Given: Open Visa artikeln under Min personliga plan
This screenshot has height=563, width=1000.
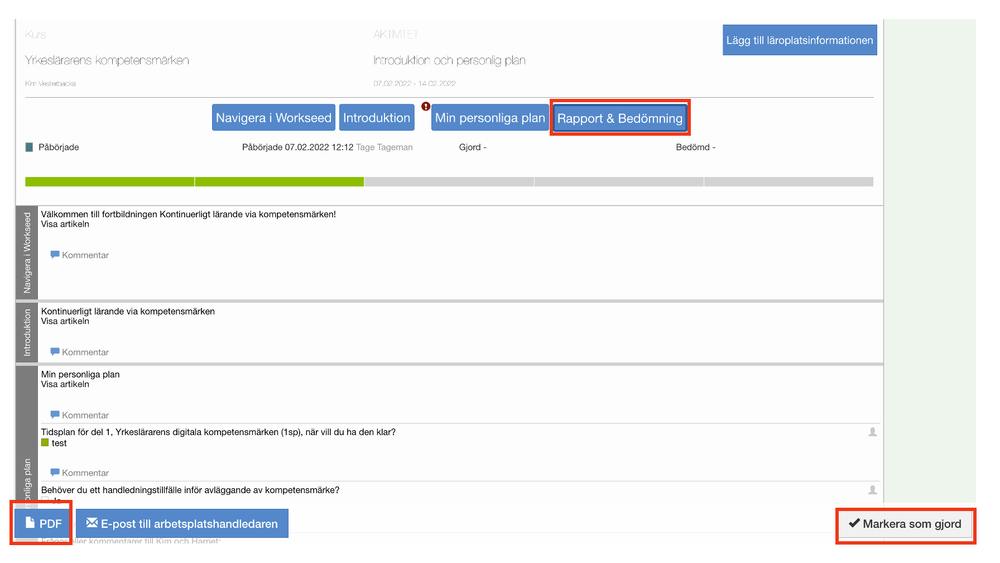Looking at the screenshot, I should click(65, 385).
